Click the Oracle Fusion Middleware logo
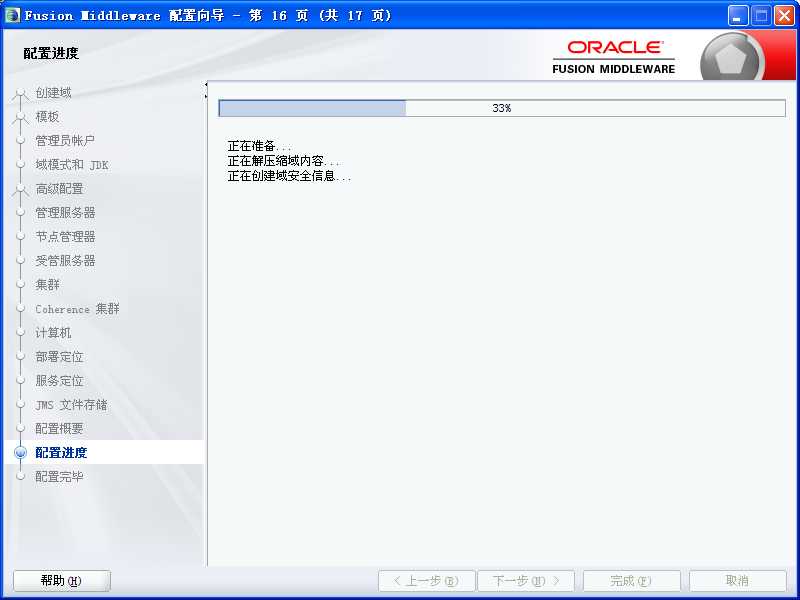800x600 pixels. [x=614, y=58]
